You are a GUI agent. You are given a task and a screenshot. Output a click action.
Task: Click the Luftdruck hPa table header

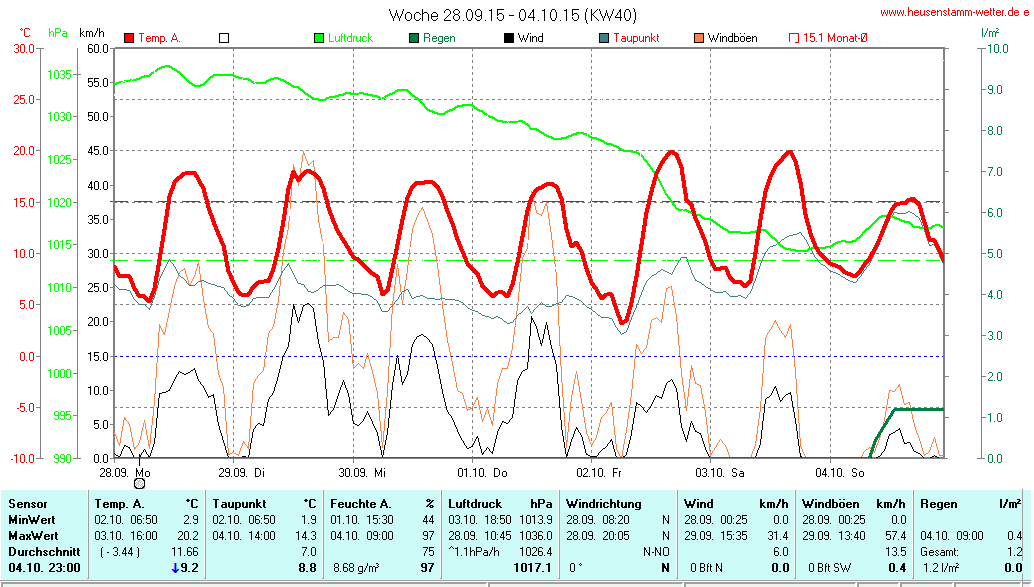click(500, 504)
